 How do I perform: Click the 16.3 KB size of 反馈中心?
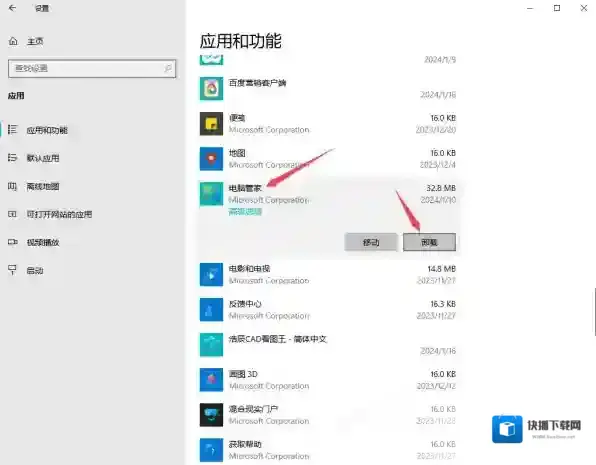click(443, 304)
